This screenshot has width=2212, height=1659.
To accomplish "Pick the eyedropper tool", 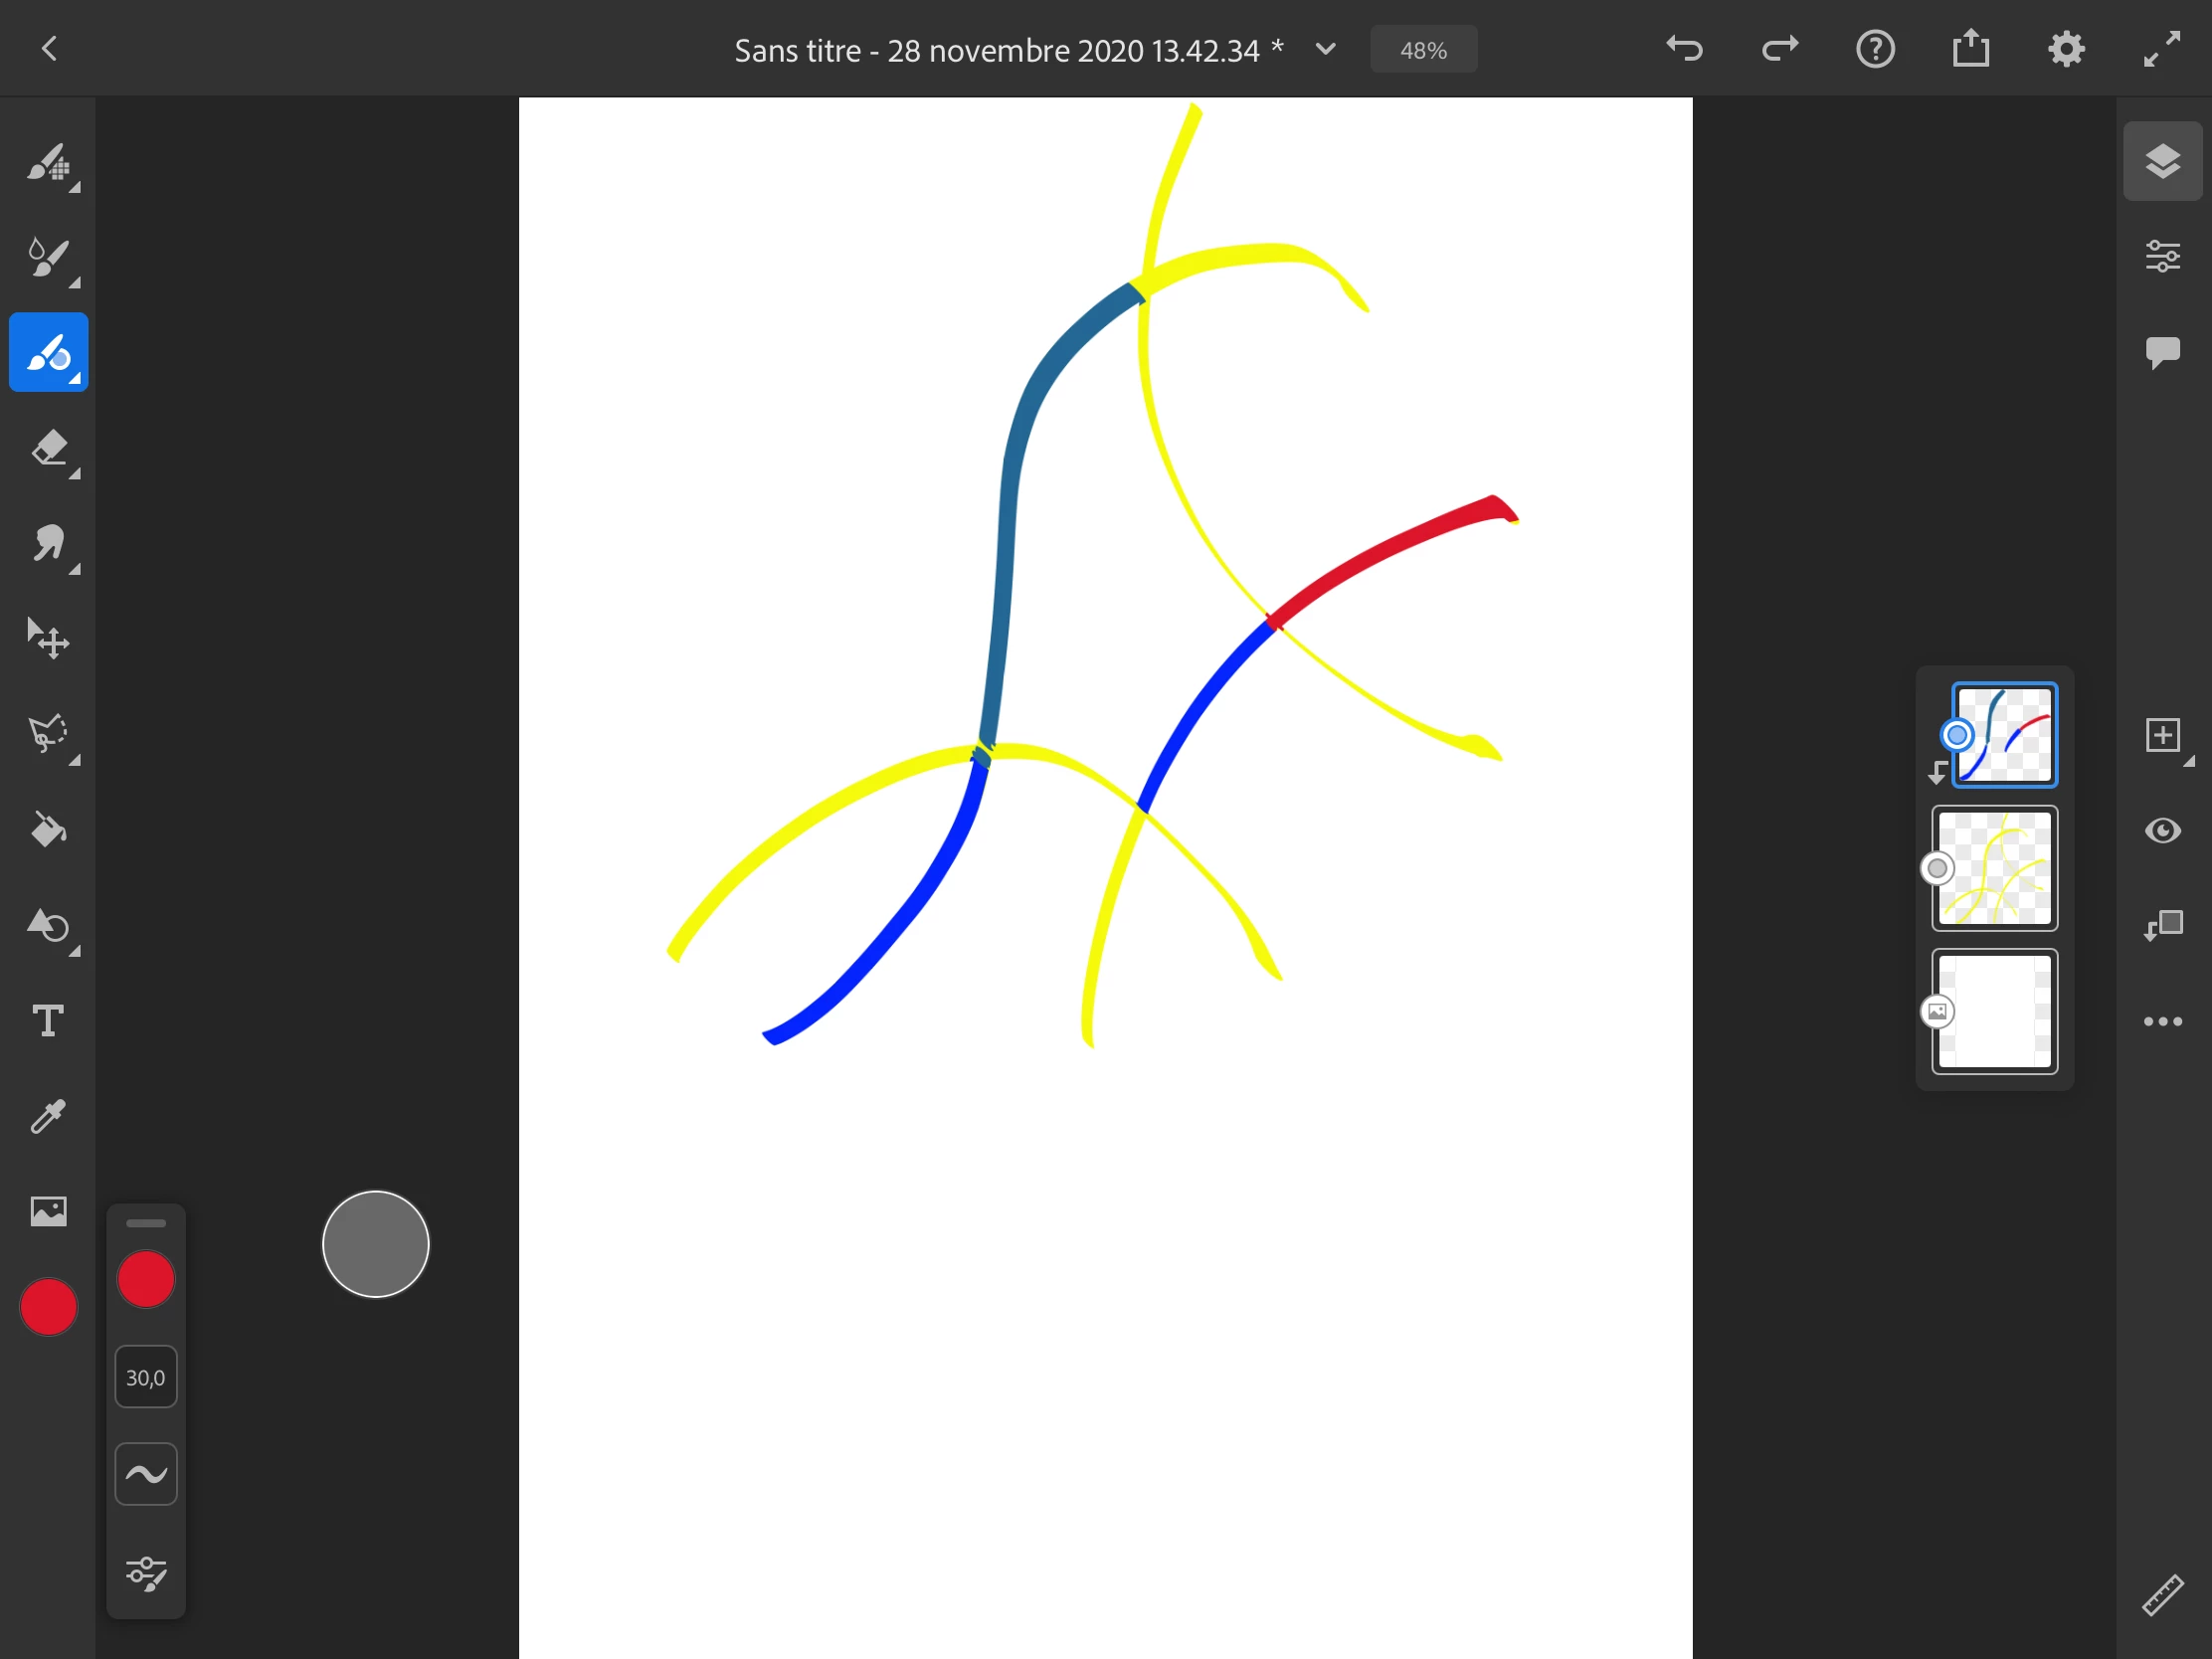I will click(x=48, y=1116).
